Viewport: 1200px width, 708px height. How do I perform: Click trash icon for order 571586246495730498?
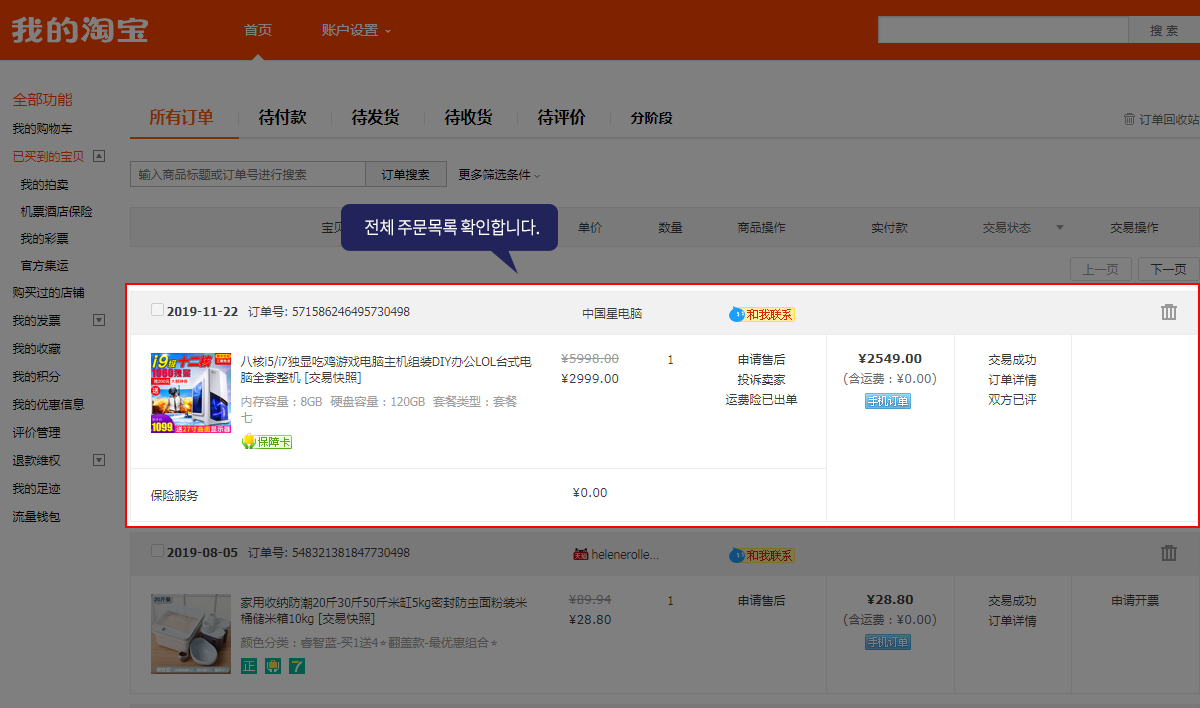pyautogui.click(x=1168, y=312)
